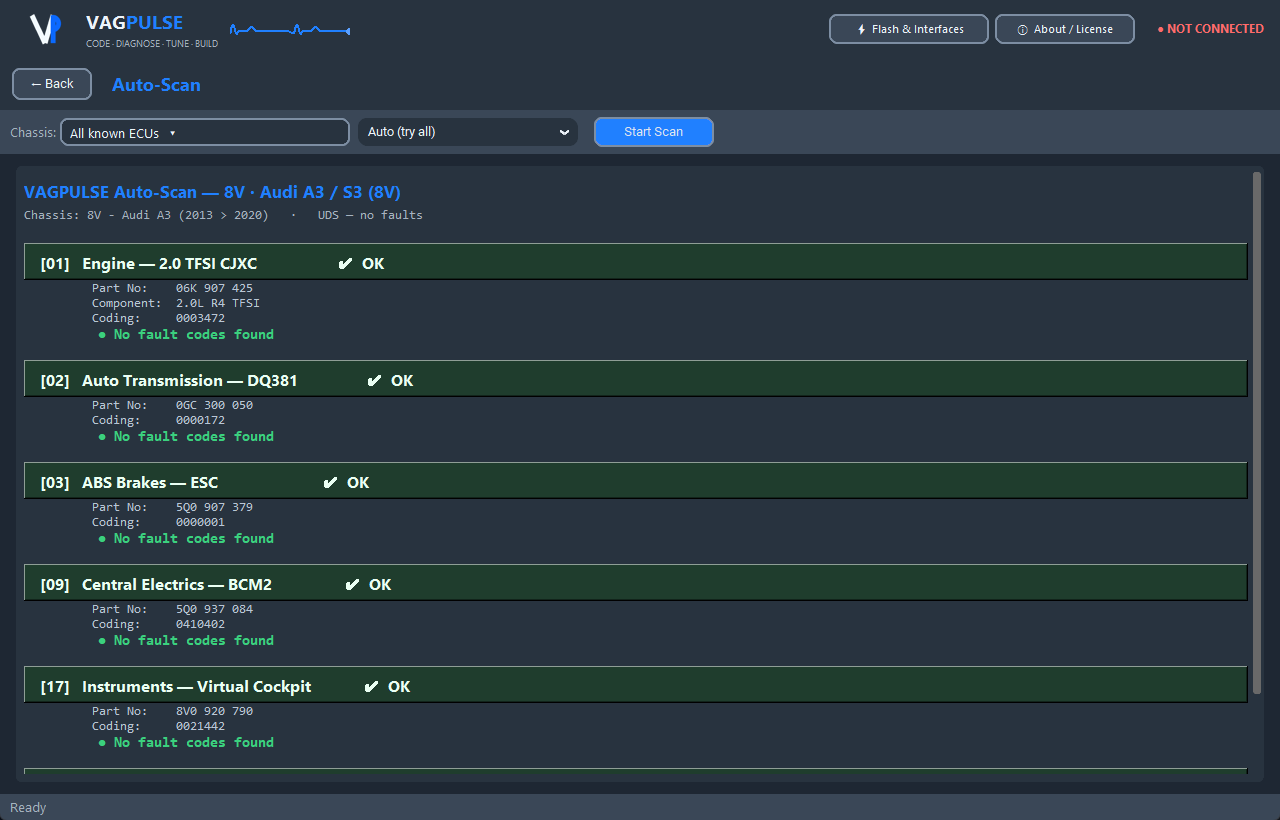The image size is (1280, 820).
Task: Click the results panel vertical scrollbar
Action: (1257, 433)
